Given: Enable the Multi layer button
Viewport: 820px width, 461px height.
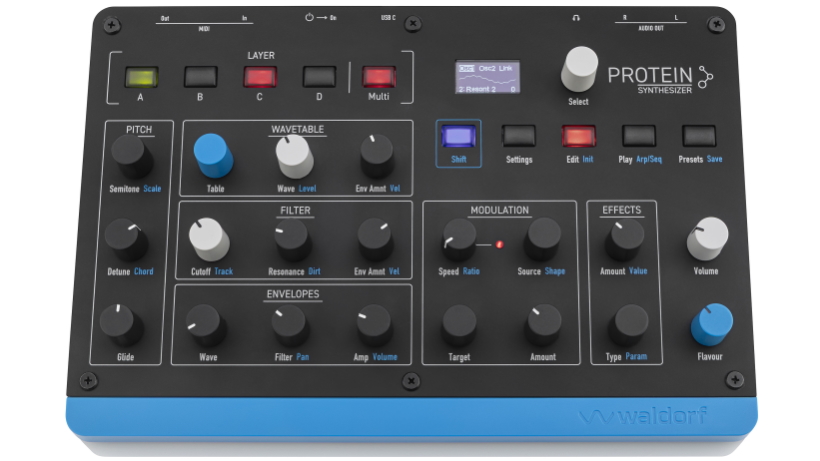Looking at the screenshot, I should pyautogui.click(x=379, y=77).
